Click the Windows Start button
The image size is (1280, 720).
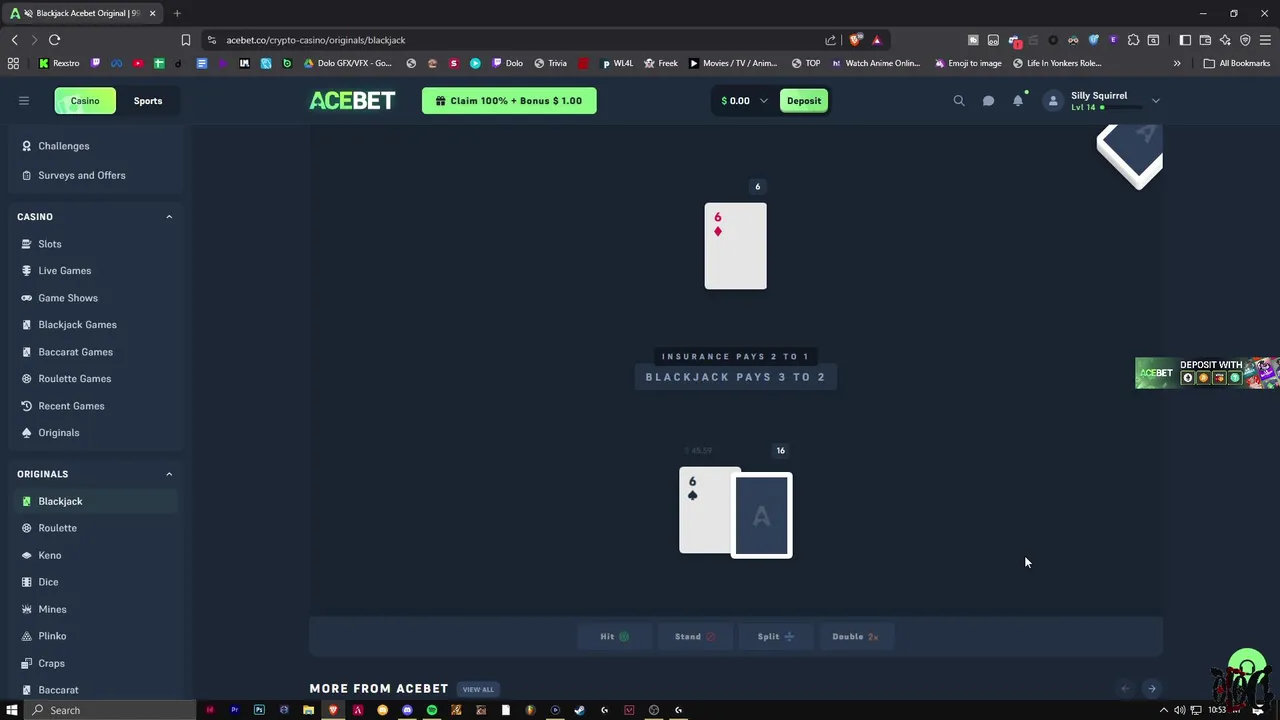coord(12,710)
